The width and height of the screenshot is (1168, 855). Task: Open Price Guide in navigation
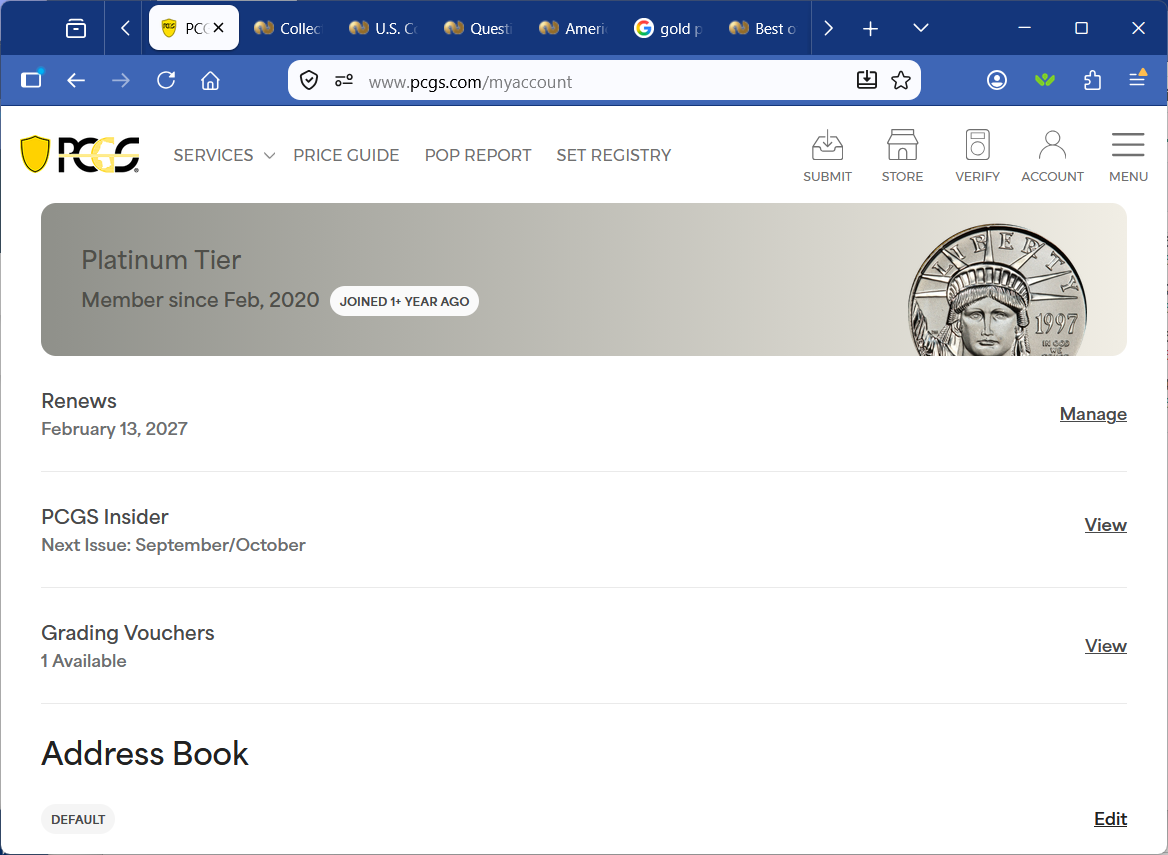point(346,155)
